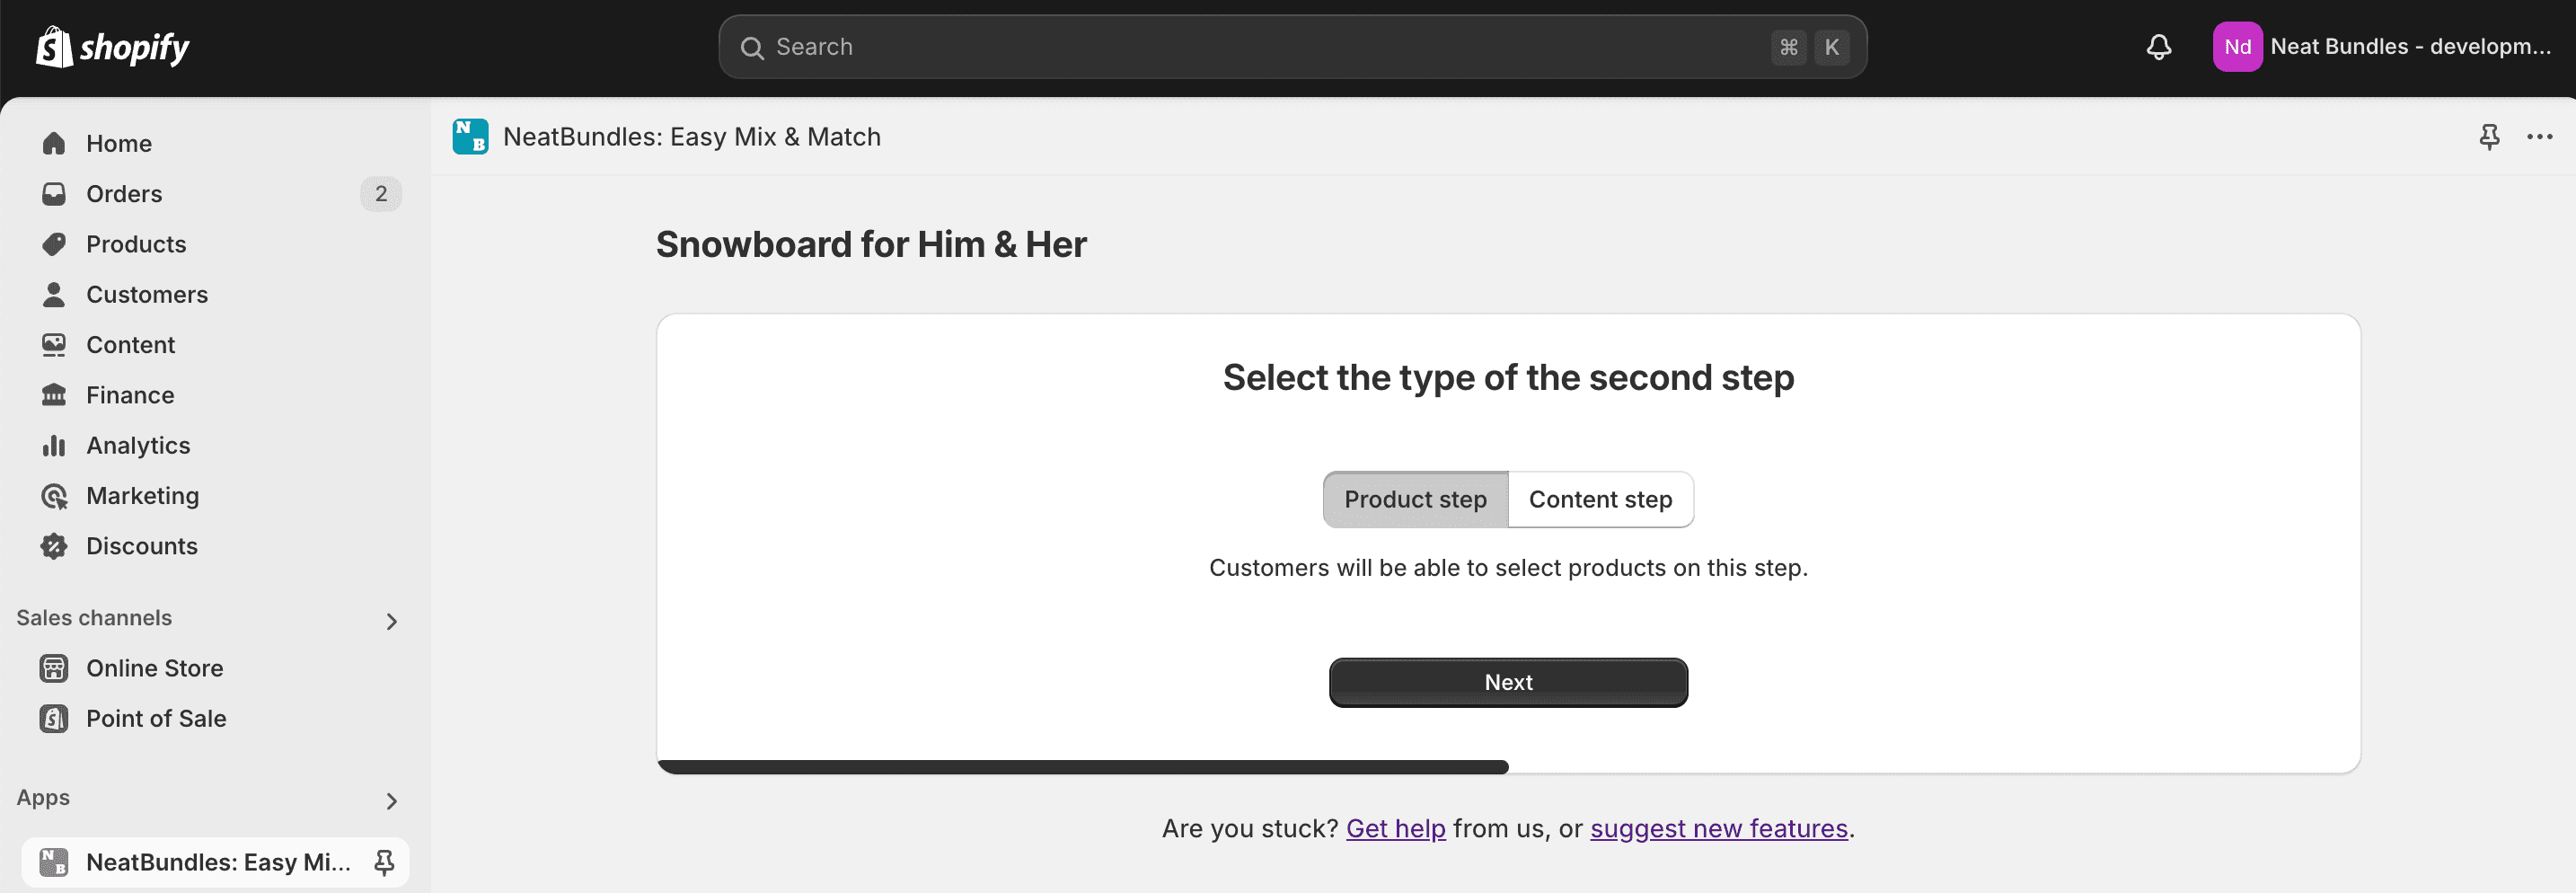Click the Marketing target icon
This screenshot has width=2576, height=893.
(x=54, y=496)
